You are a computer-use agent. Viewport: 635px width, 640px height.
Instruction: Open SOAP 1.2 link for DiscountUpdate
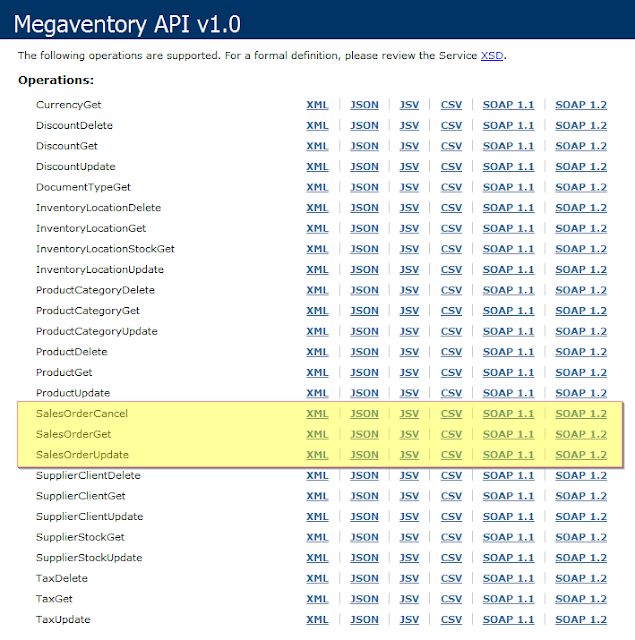pos(581,167)
